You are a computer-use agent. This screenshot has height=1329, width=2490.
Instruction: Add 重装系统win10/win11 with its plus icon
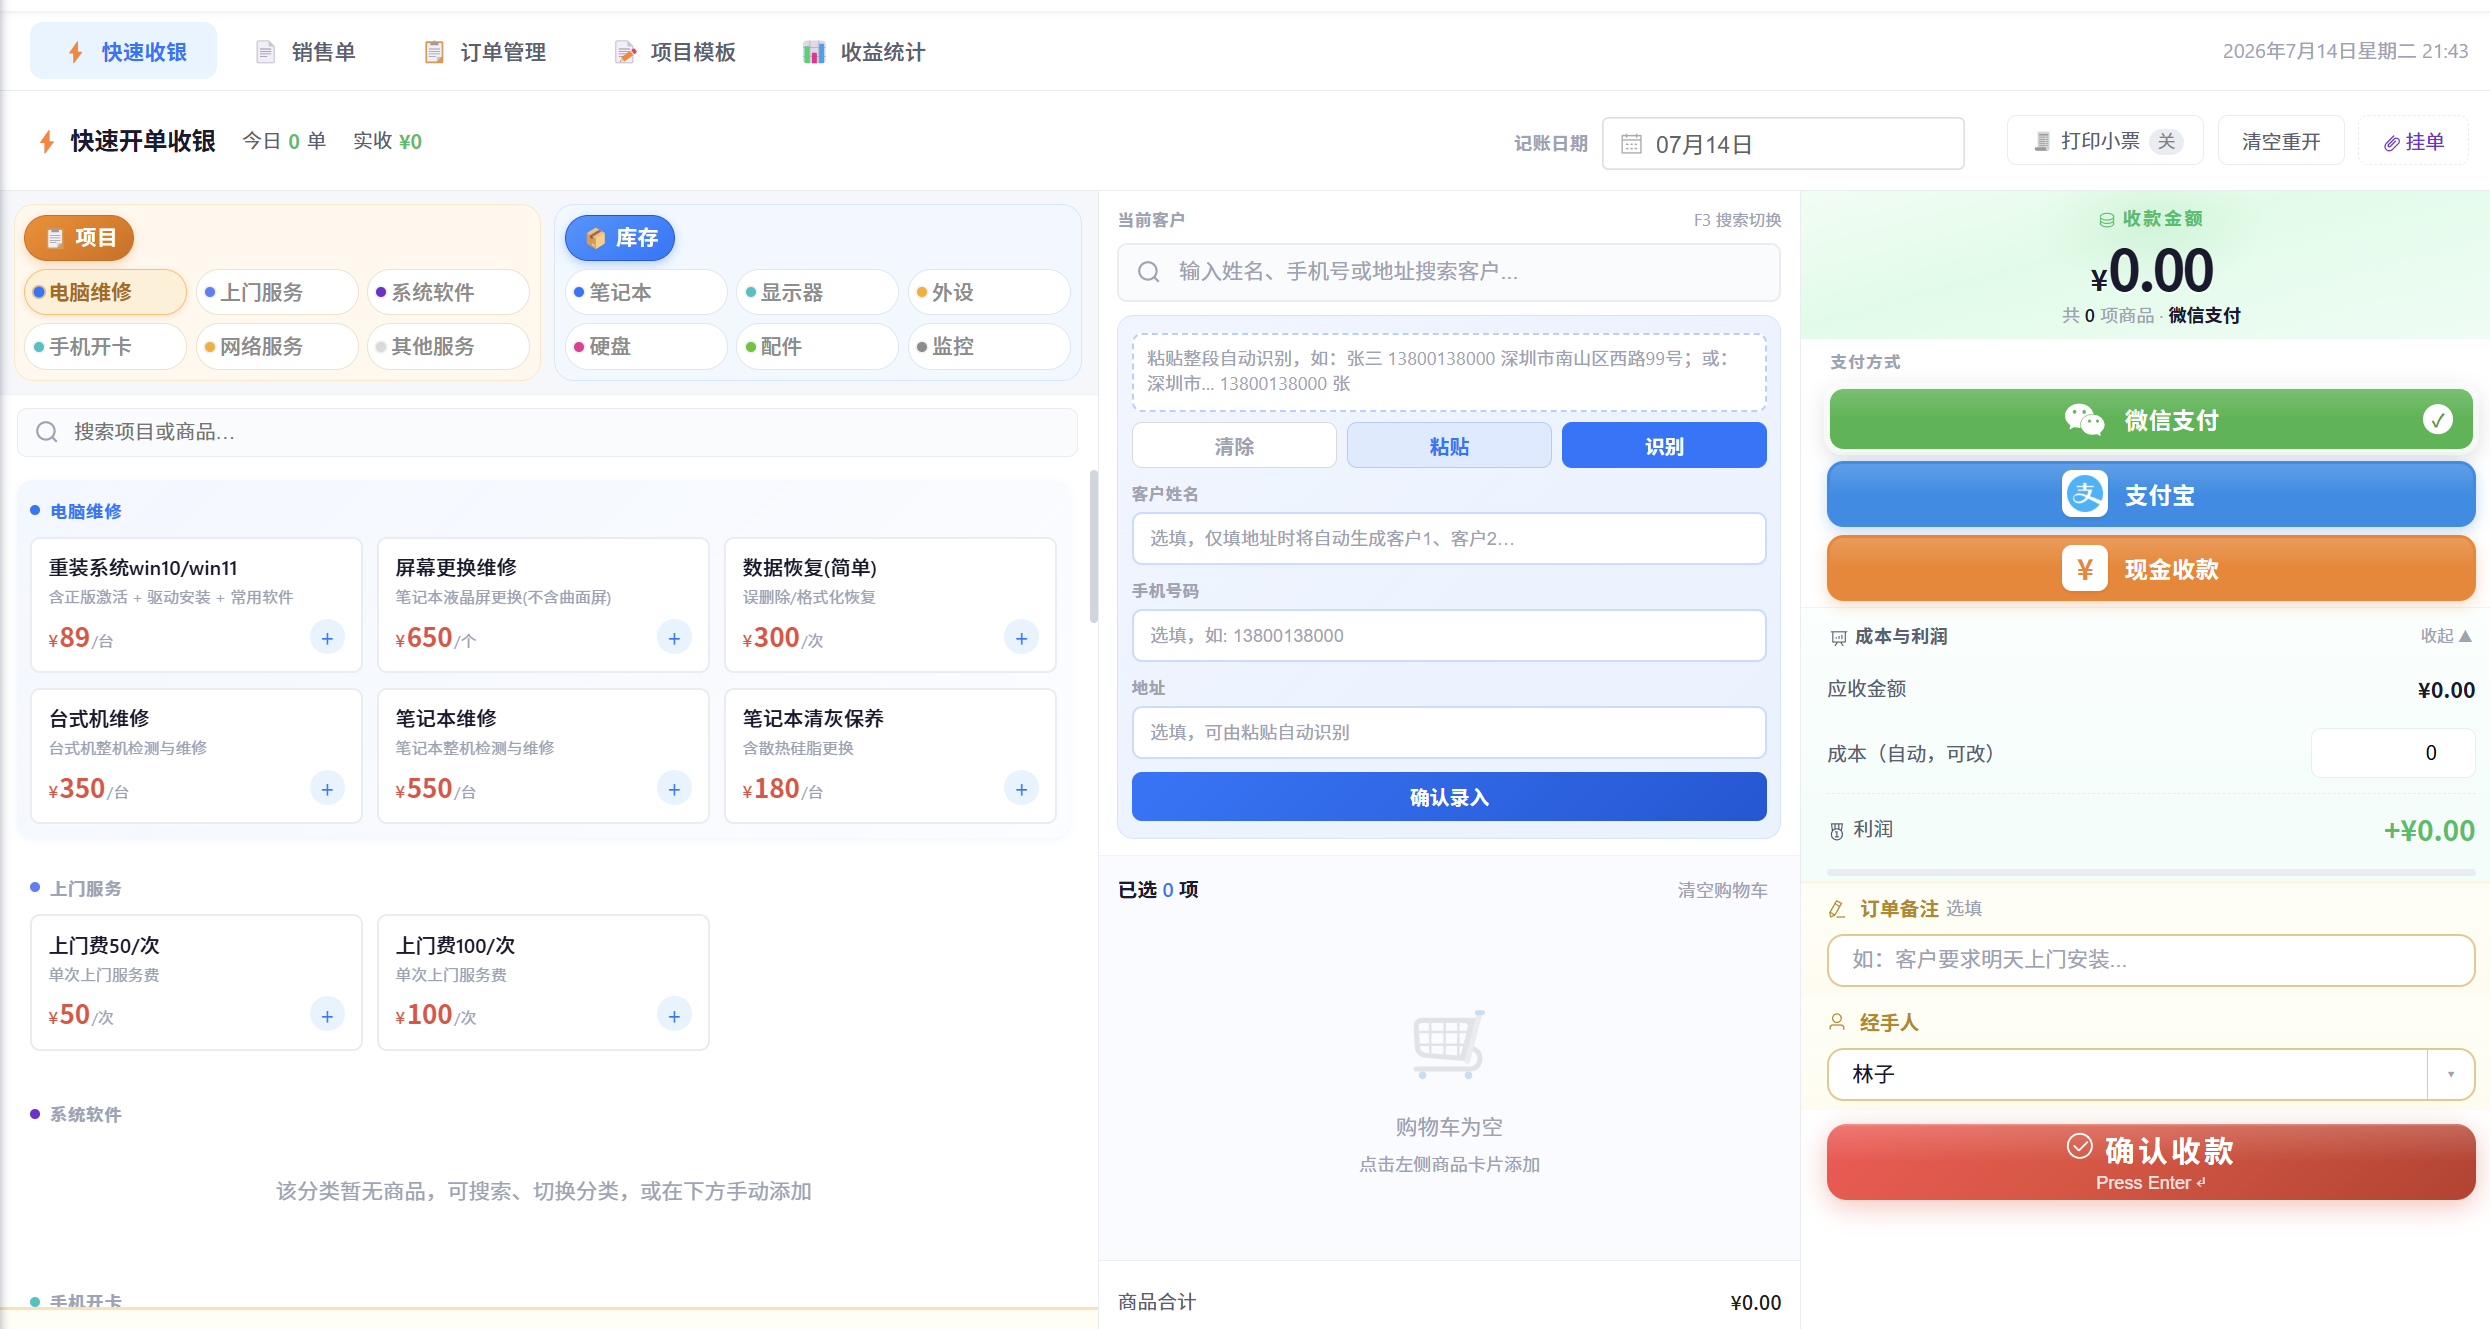[327, 638]
